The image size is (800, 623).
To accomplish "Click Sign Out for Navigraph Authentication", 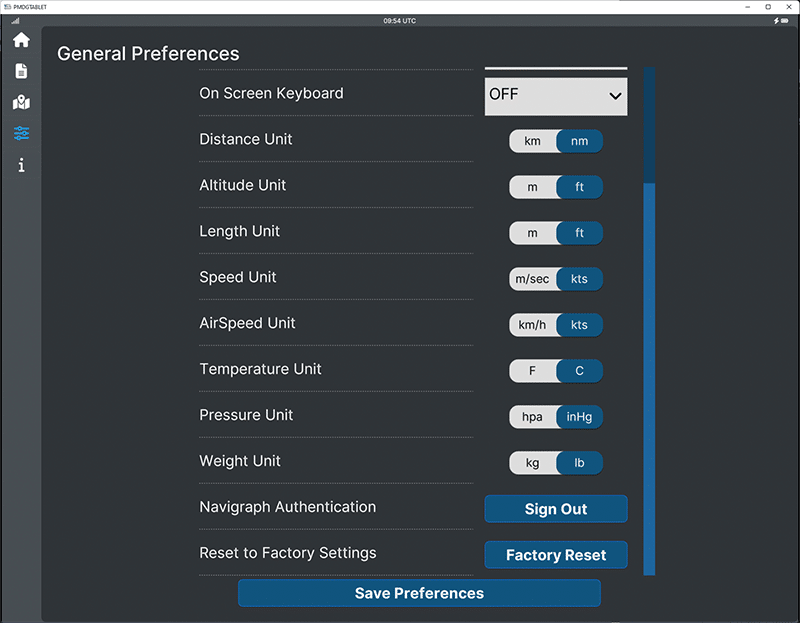I will pyautogui.click(x=556, y=509).
